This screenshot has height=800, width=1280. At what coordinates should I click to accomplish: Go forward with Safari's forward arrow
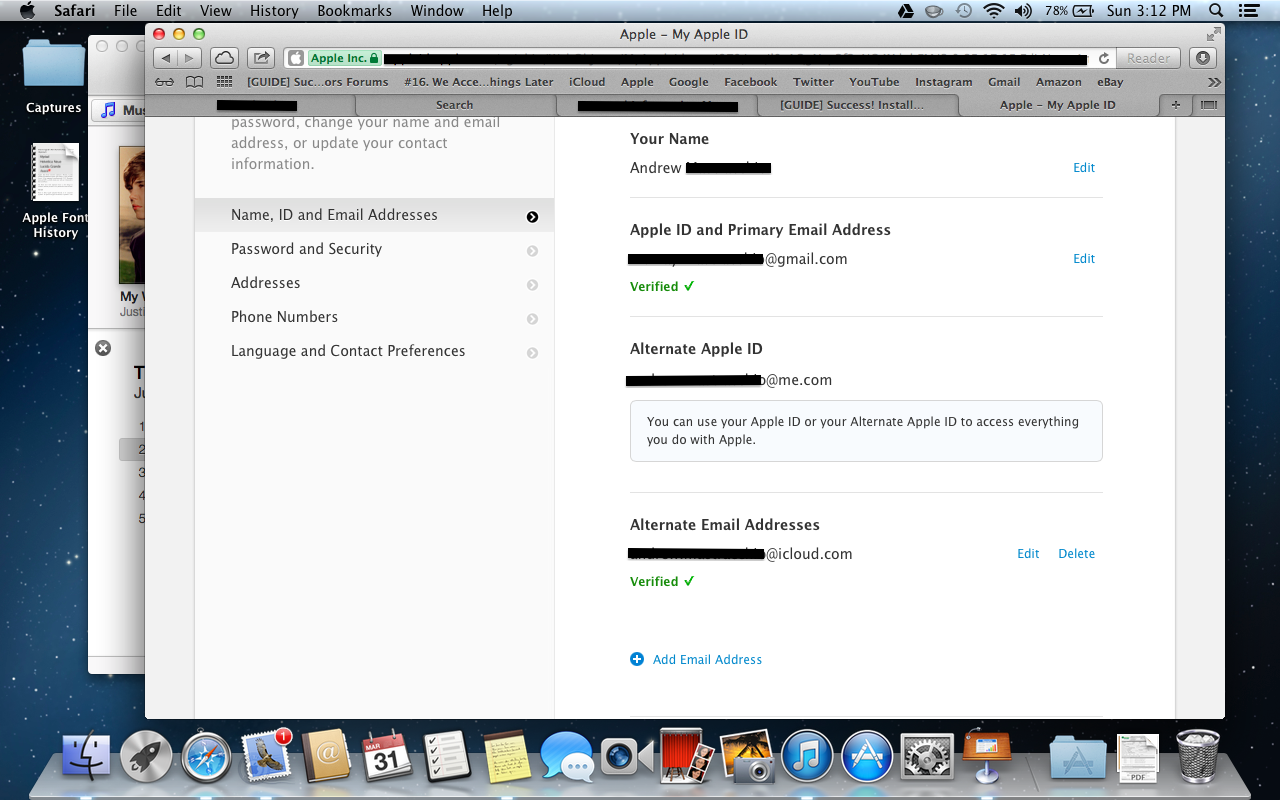click(190, 58)
